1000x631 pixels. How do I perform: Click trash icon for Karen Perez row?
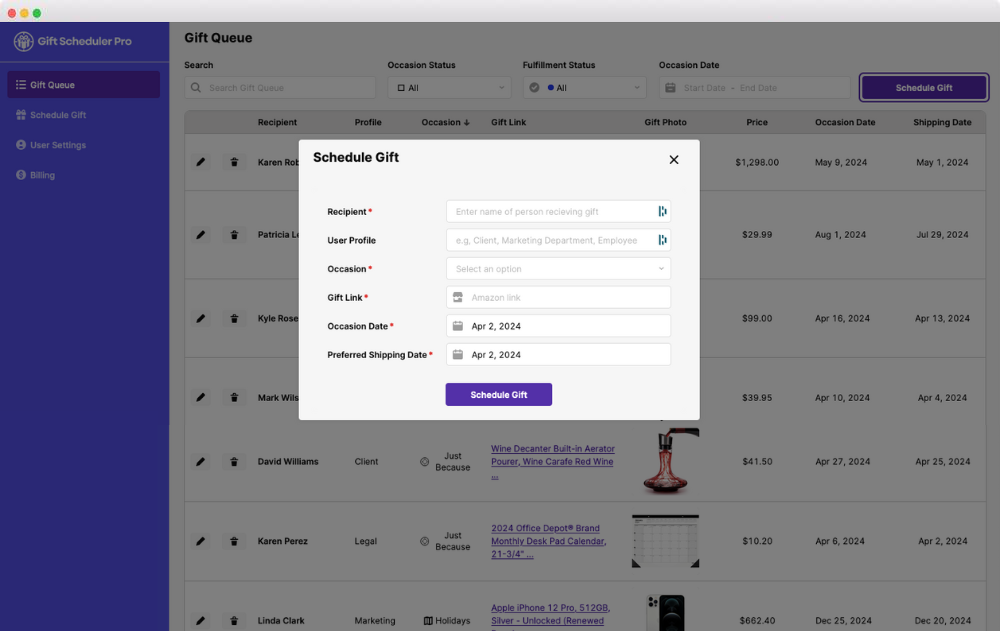[234, 541]
